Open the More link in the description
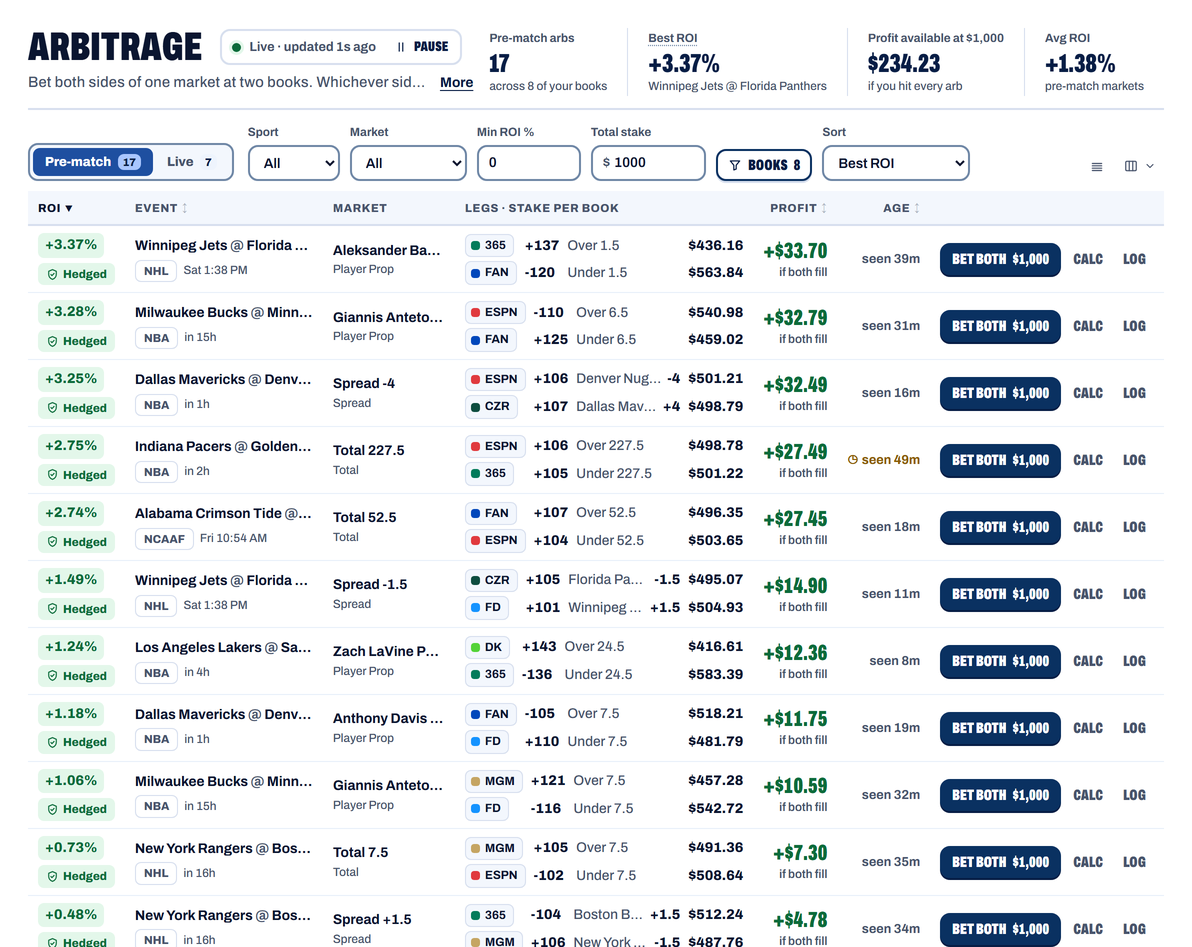Image resolution: width=1192 pixels, height=947 pixels. (456, 82)
